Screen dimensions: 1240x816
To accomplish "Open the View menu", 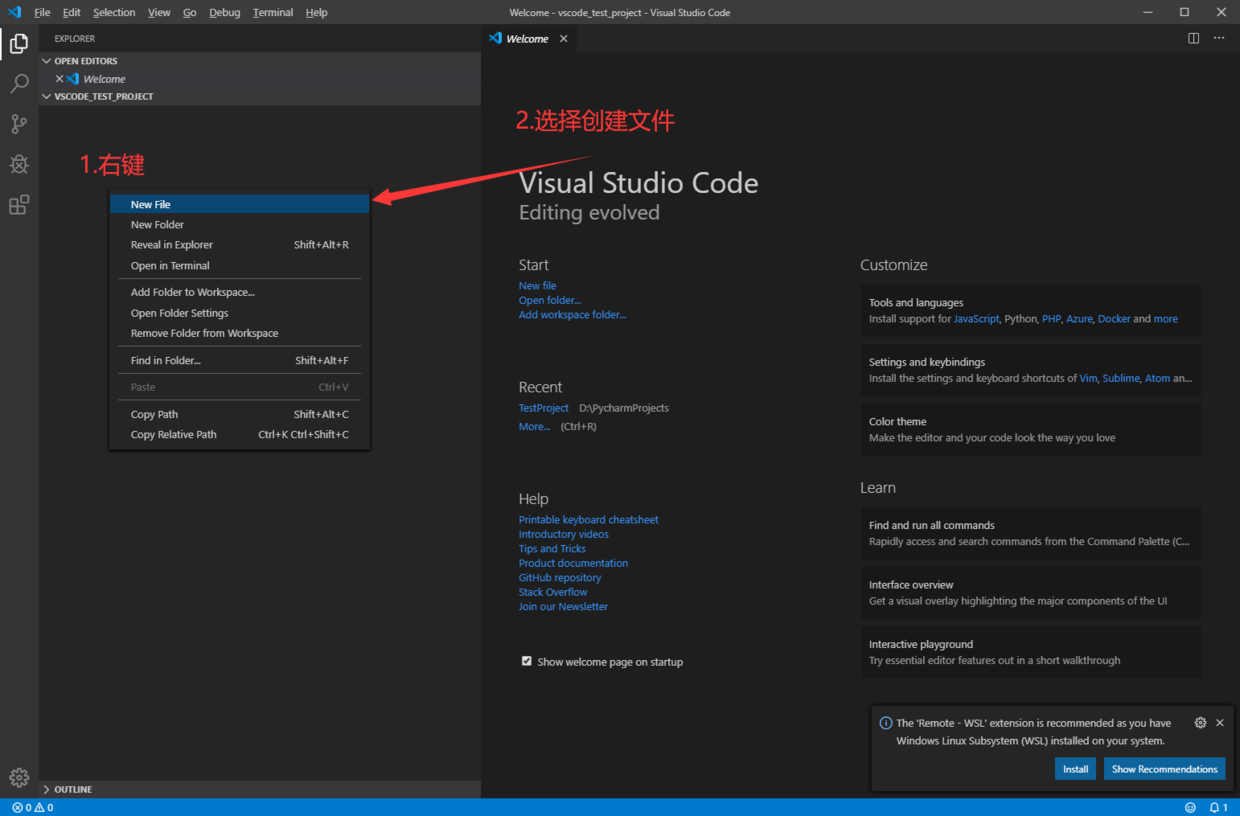I will tap(159, 12).
